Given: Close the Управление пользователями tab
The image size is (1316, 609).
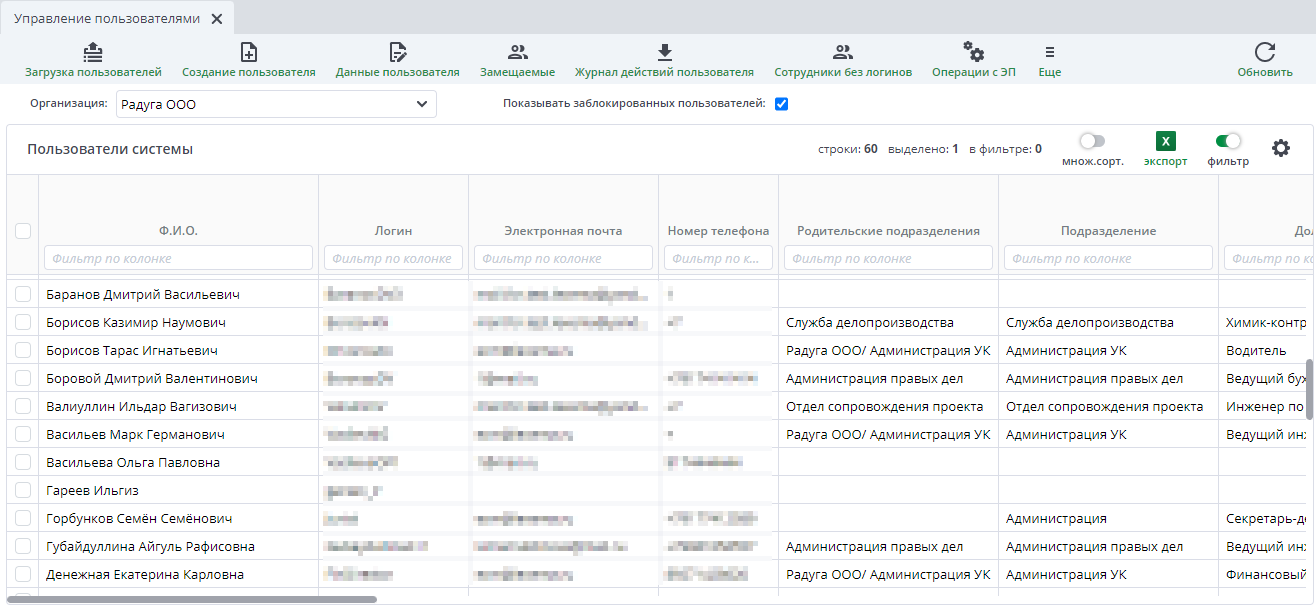Looking at the screenshot, I should [217, 19].
